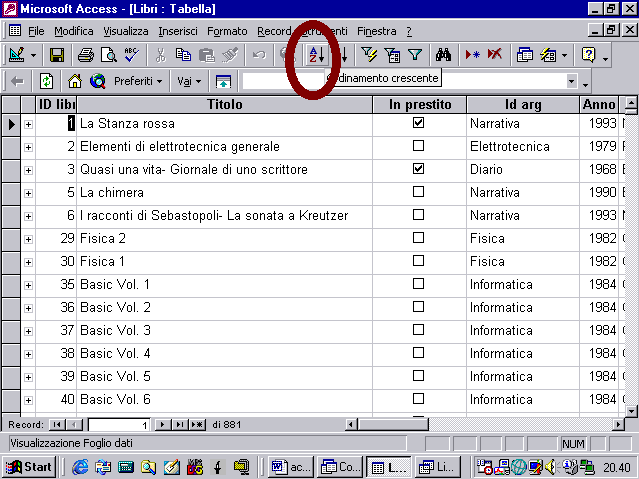Image resolution: width=639 pixels, height=479 pixels.
Task: Click the Show Only Web Toolbar icon
Action: 223,82
